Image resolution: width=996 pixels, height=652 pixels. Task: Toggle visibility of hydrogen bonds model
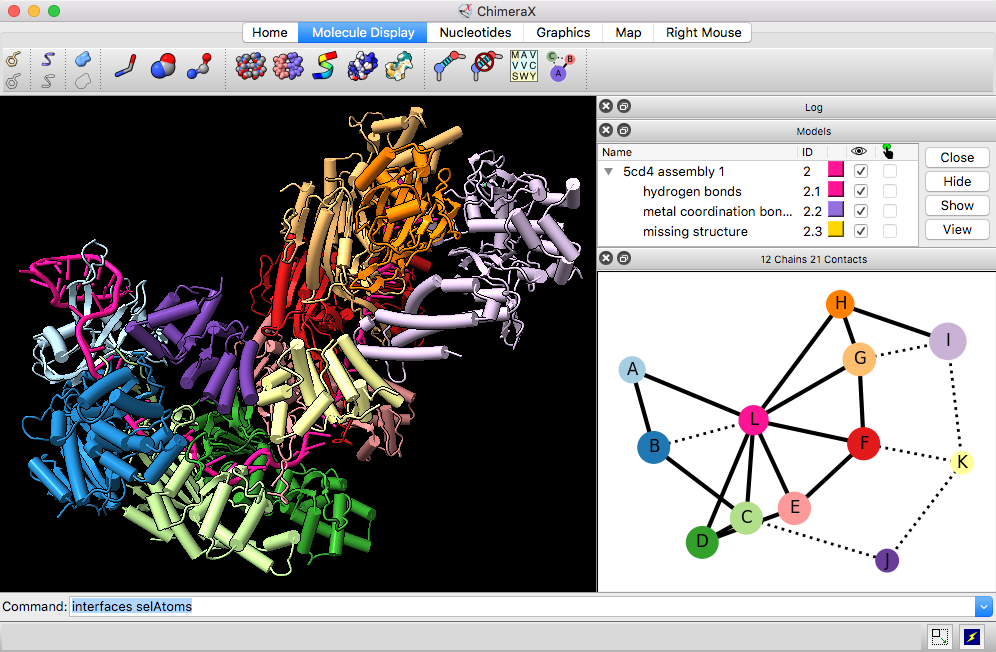click(x=860, y=191)
